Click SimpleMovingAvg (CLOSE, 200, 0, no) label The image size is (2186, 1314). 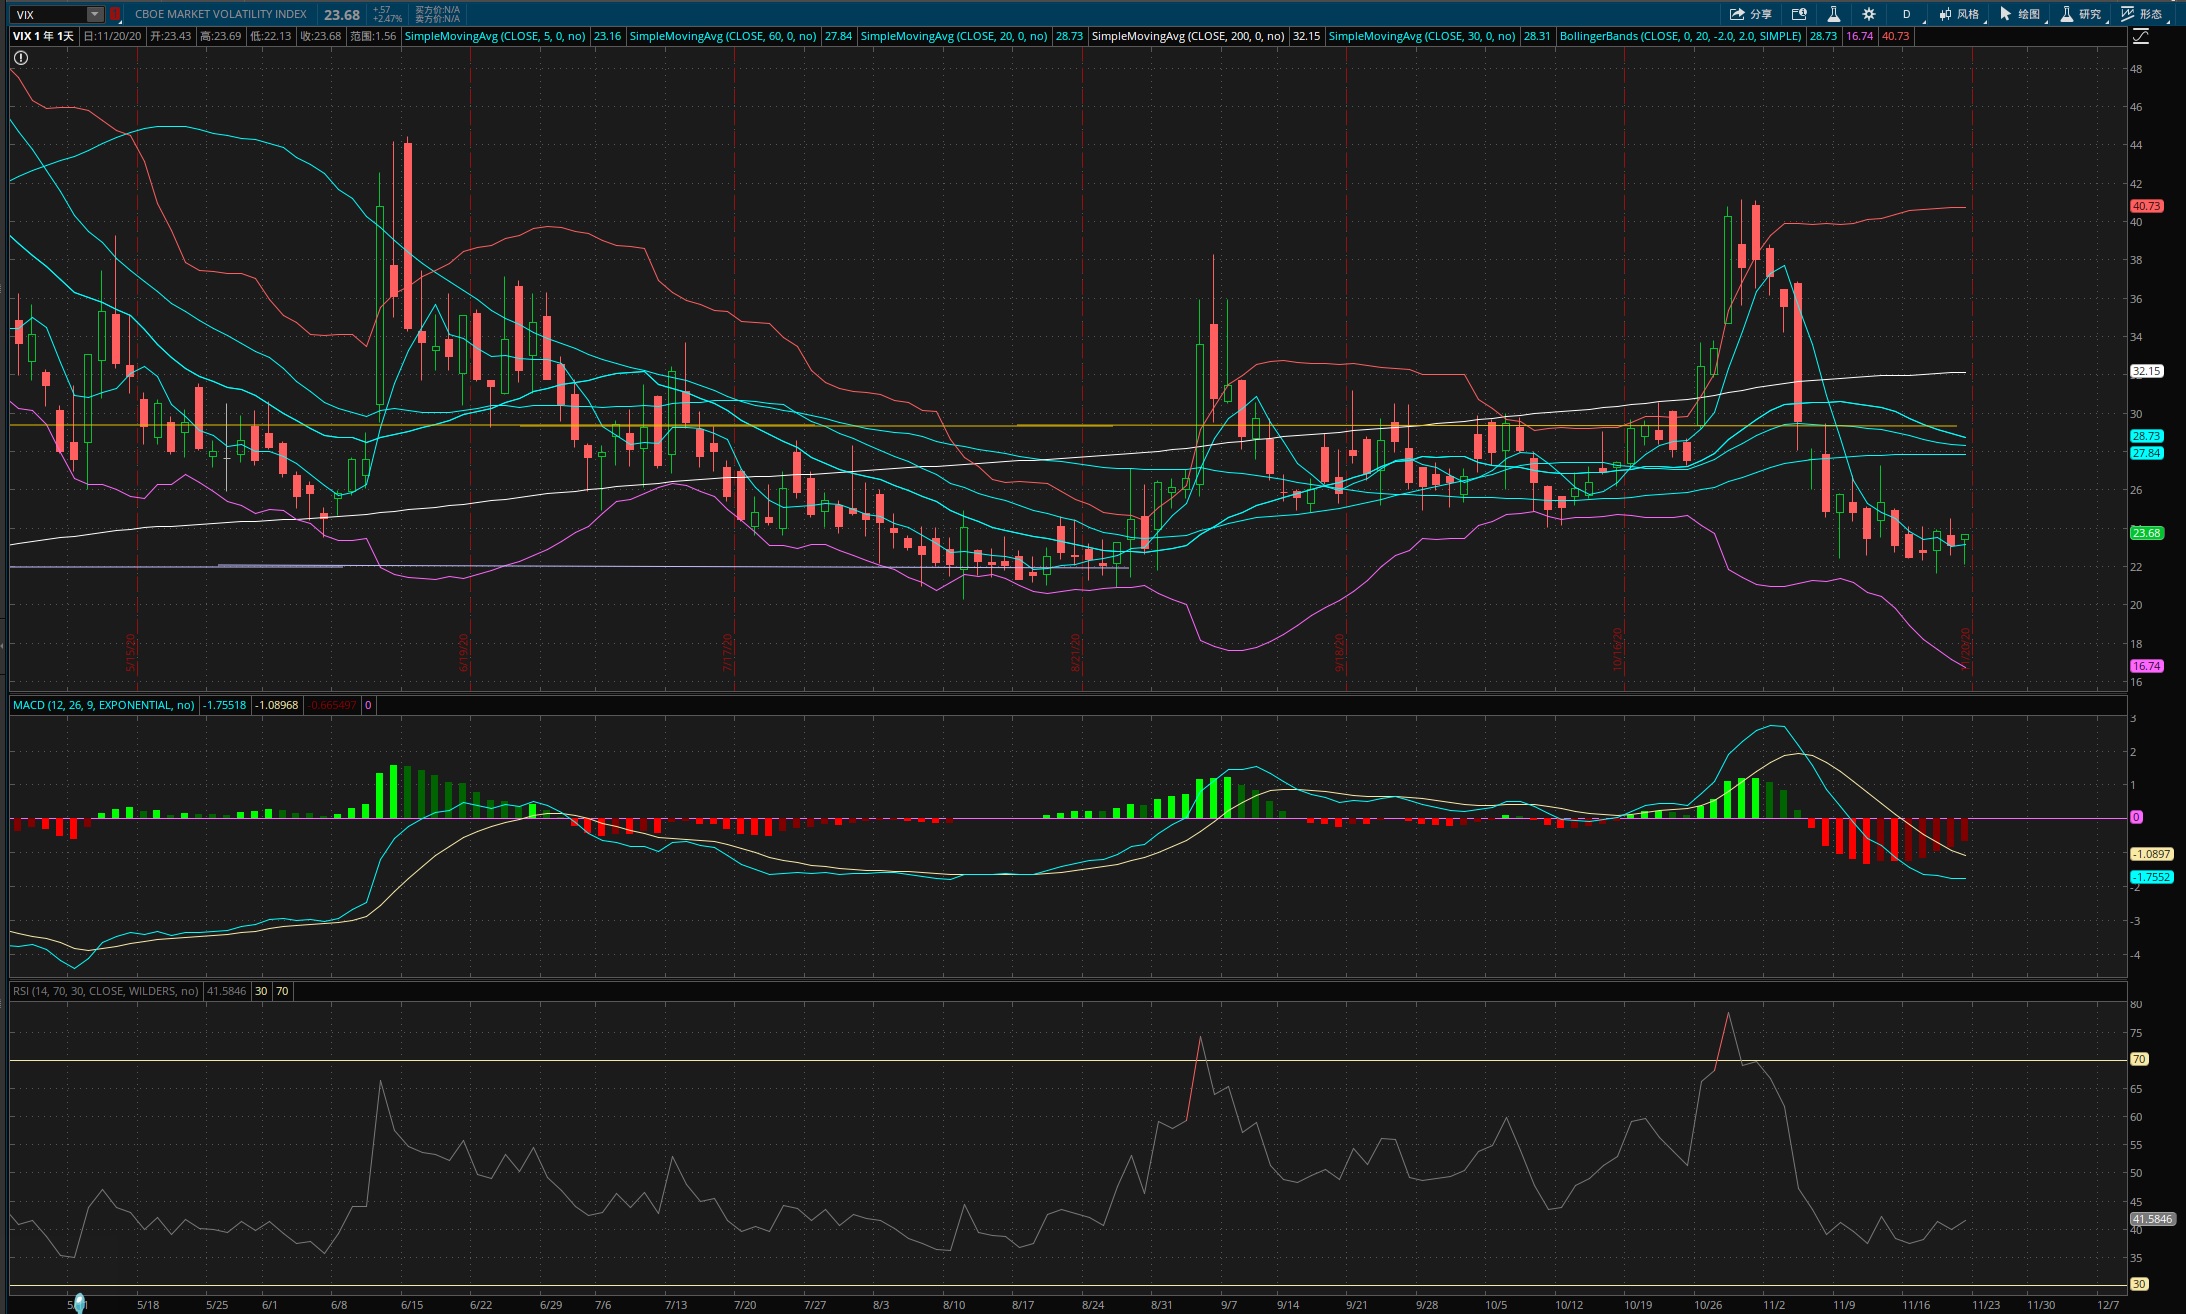pyautogui.click(x=1188, y=36)
